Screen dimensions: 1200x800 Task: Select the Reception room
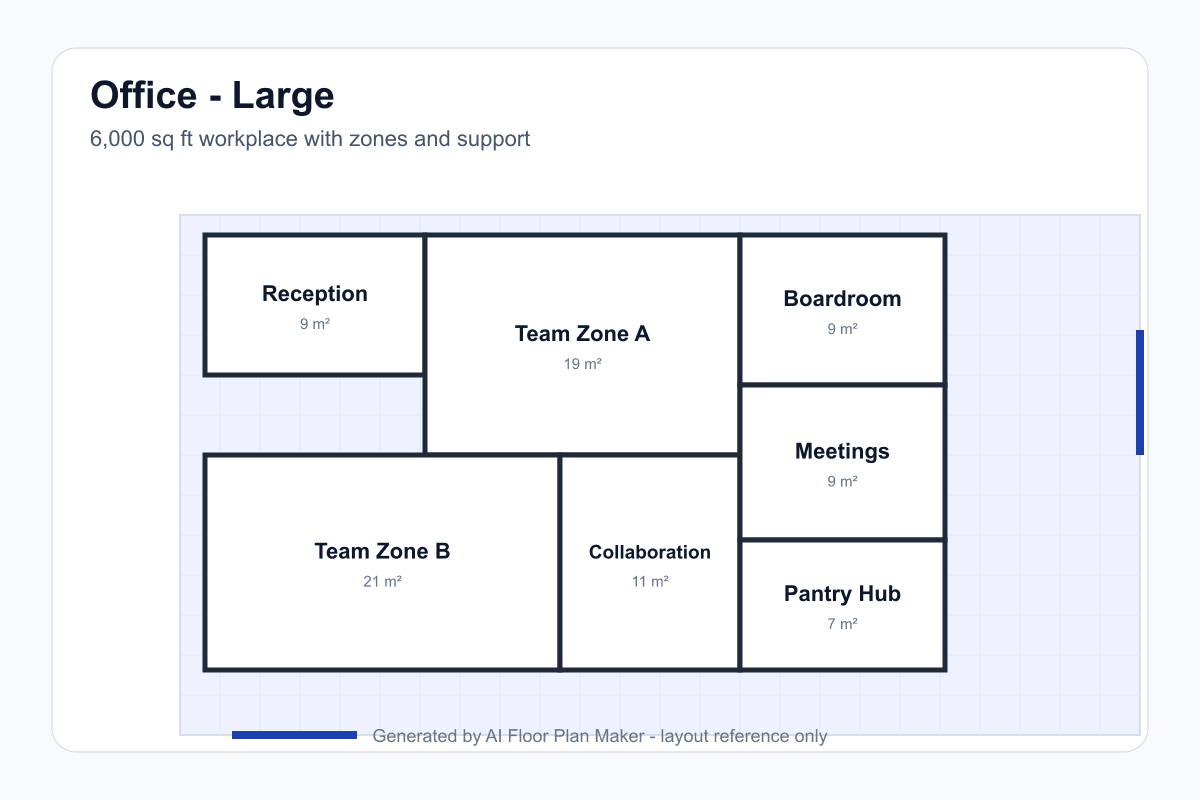pyautogui.click(x=315, y=305)
